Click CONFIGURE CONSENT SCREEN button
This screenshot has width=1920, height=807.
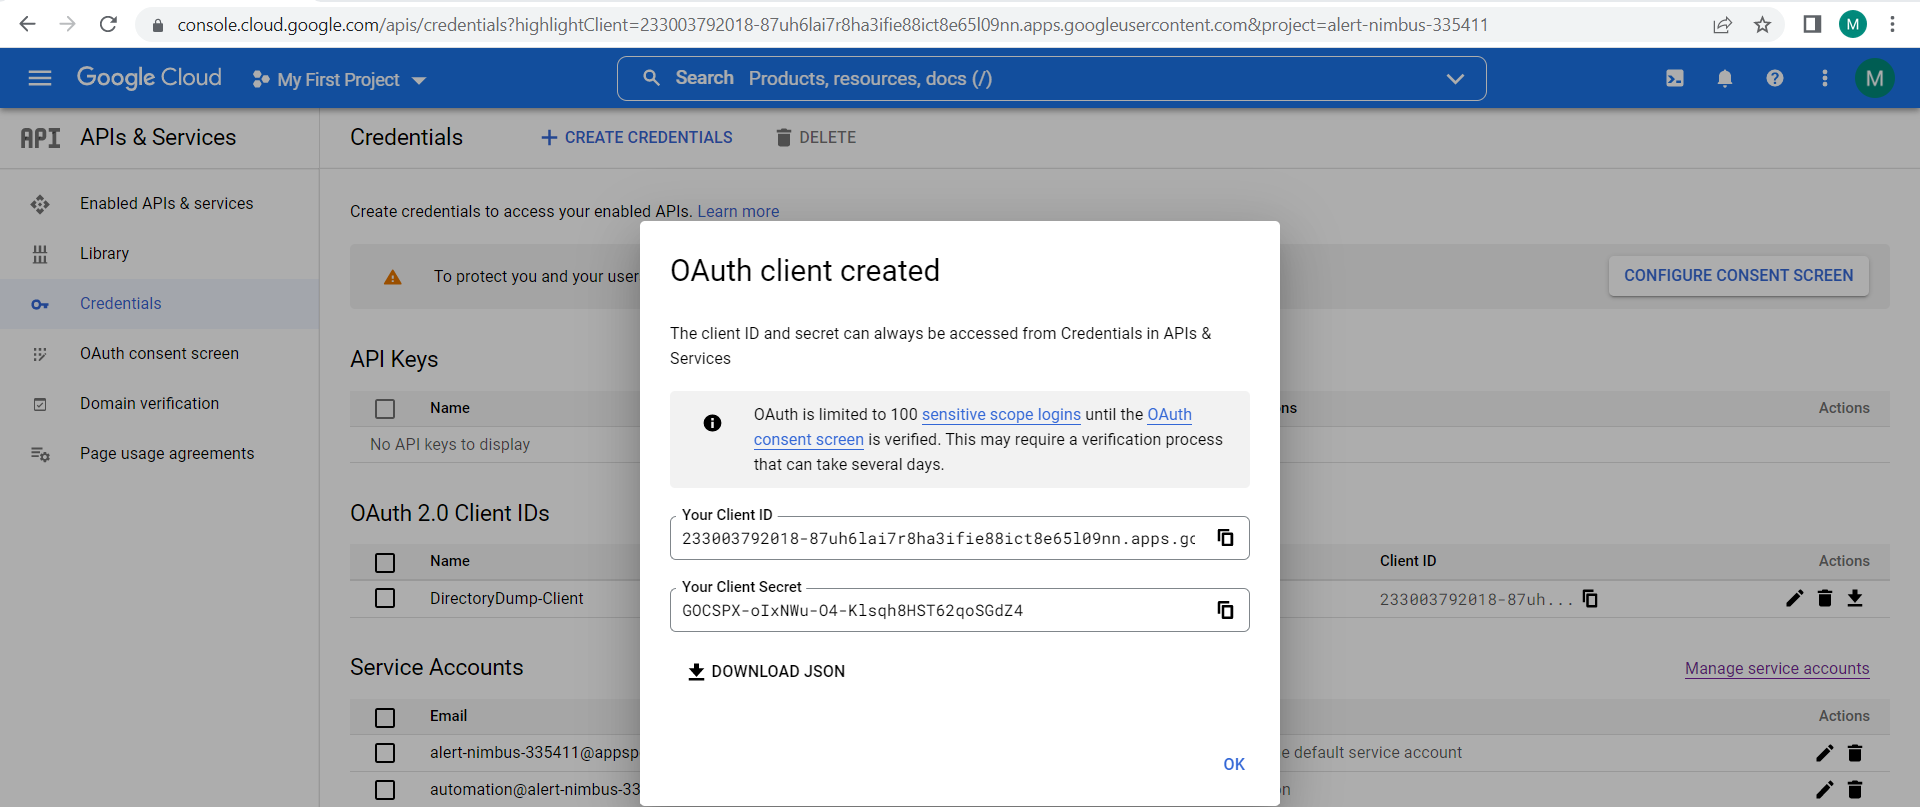1738,276
